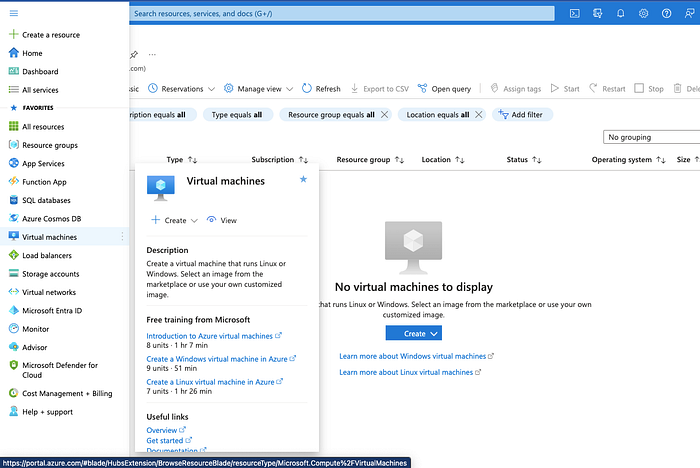Click the Microsoft Defender for Cloud shield icon
This screenshot has width=700, height=468.
pos(14,365)
